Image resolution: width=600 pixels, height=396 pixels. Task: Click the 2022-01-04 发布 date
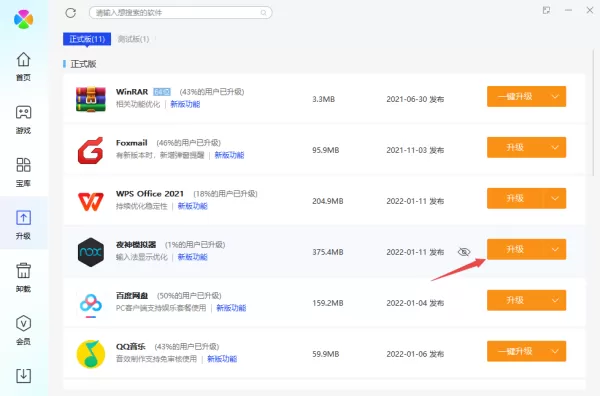click(415, 303)
